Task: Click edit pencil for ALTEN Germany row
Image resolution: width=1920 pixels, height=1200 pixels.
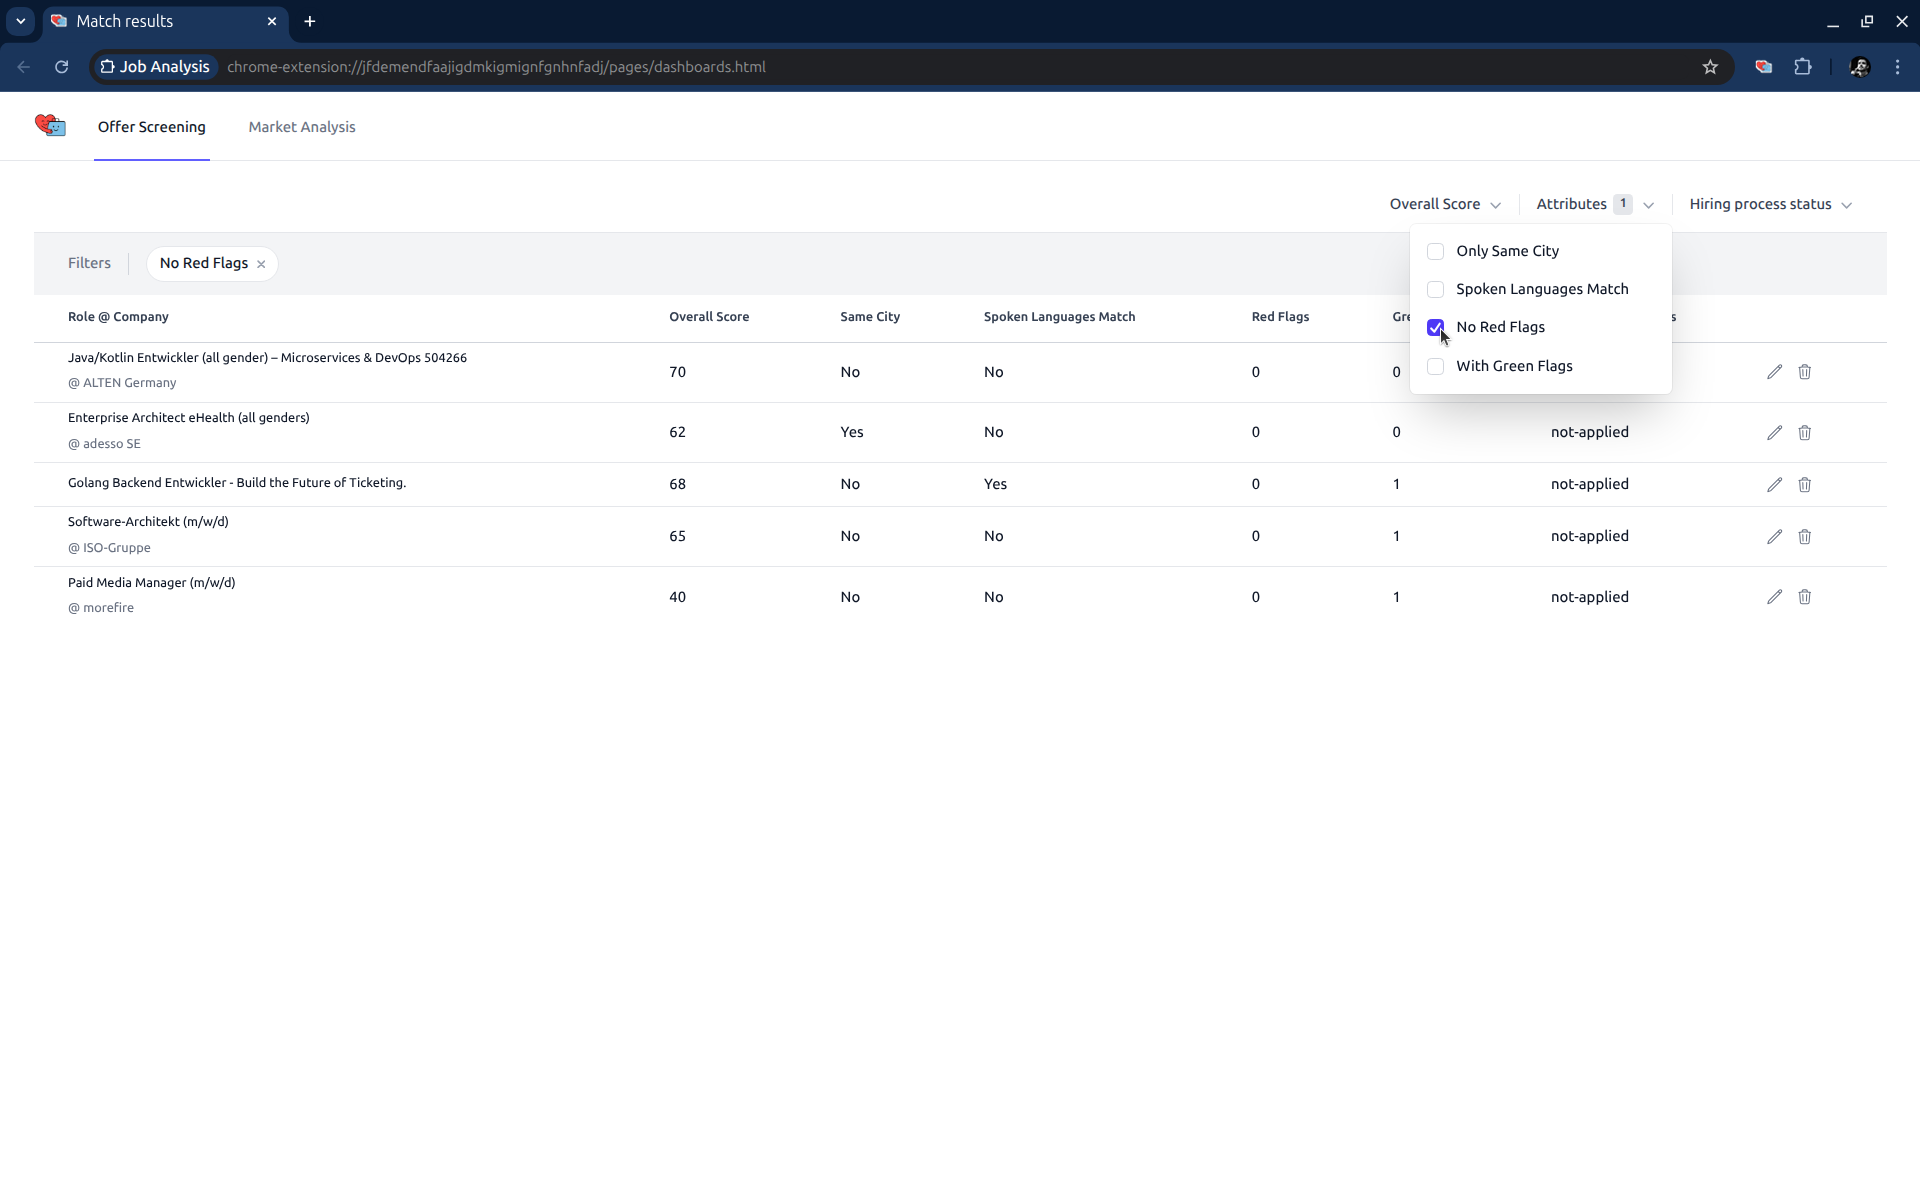Action: pyautogui.click(x=1774, y=372)
